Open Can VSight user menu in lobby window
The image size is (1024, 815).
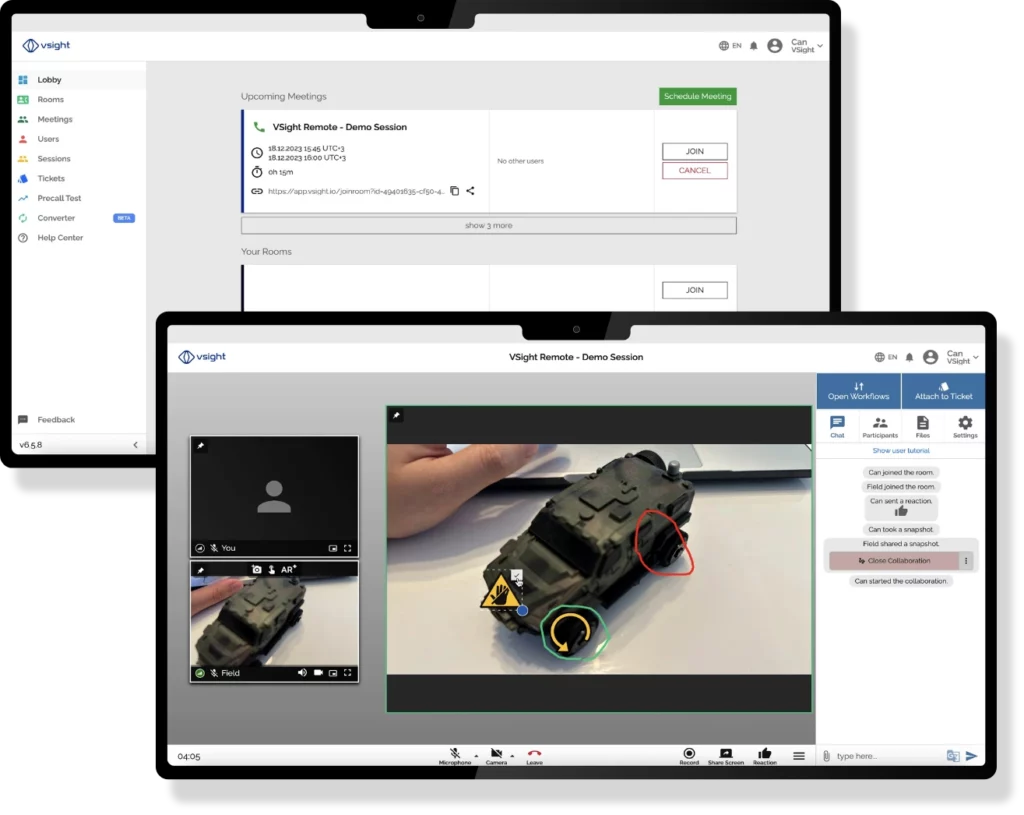click(x=795, y=46)
